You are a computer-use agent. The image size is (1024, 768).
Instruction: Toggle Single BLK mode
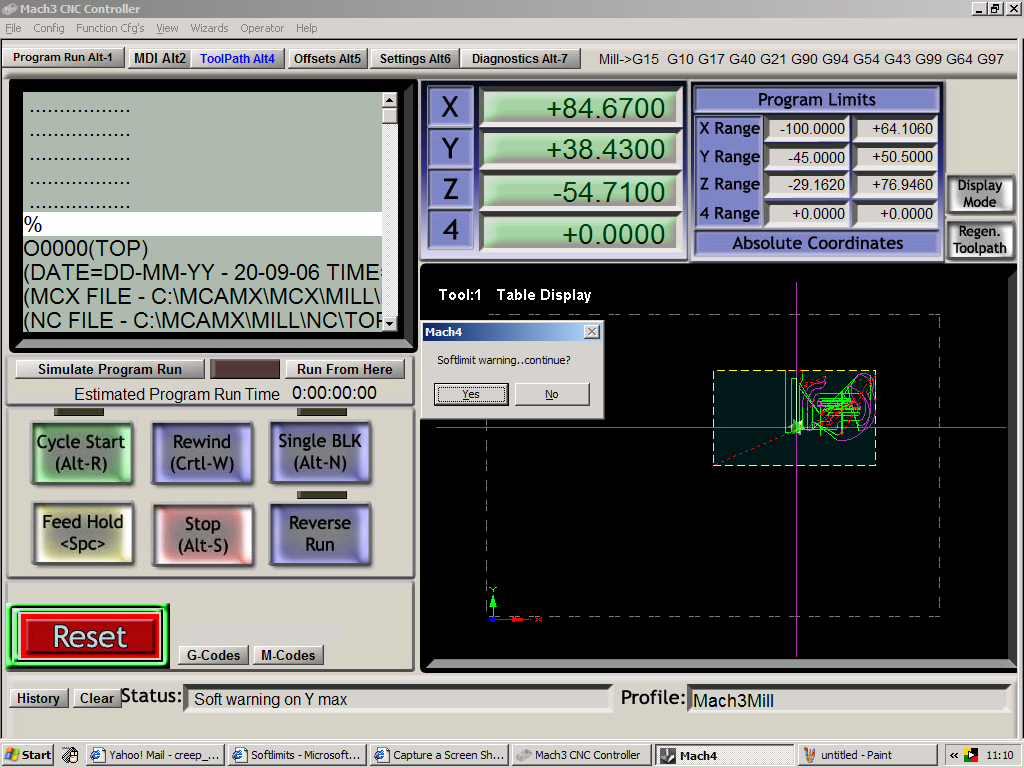pos(319,452)
